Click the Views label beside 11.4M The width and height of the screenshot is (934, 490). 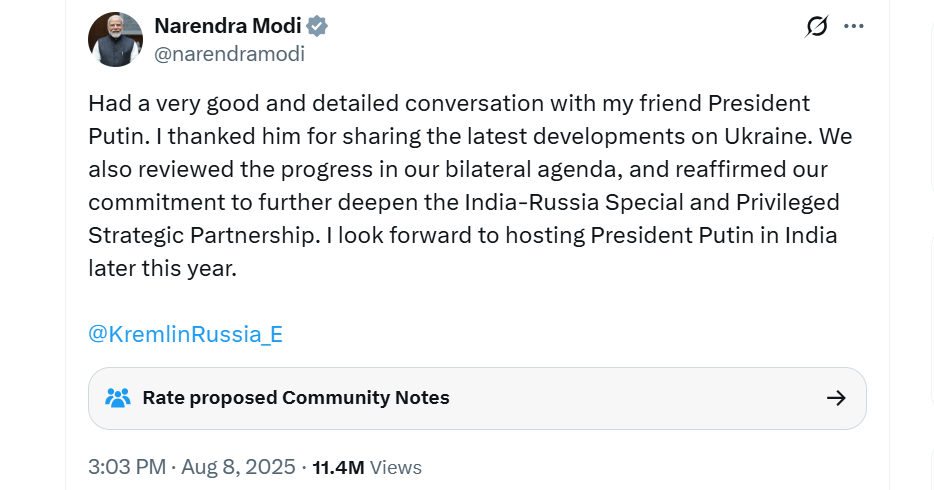[x=396, y=467]
